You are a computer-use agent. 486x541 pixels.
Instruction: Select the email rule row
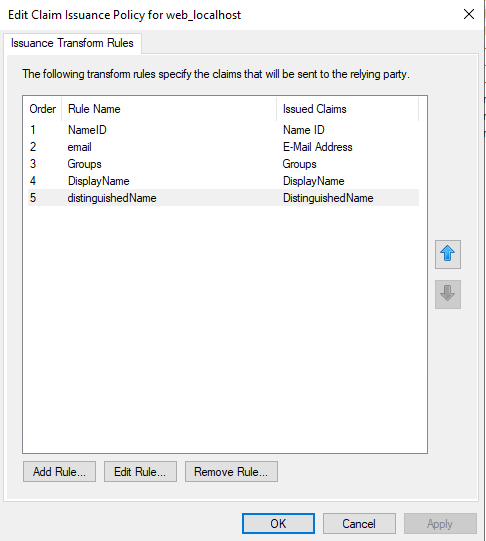[224, 147]
